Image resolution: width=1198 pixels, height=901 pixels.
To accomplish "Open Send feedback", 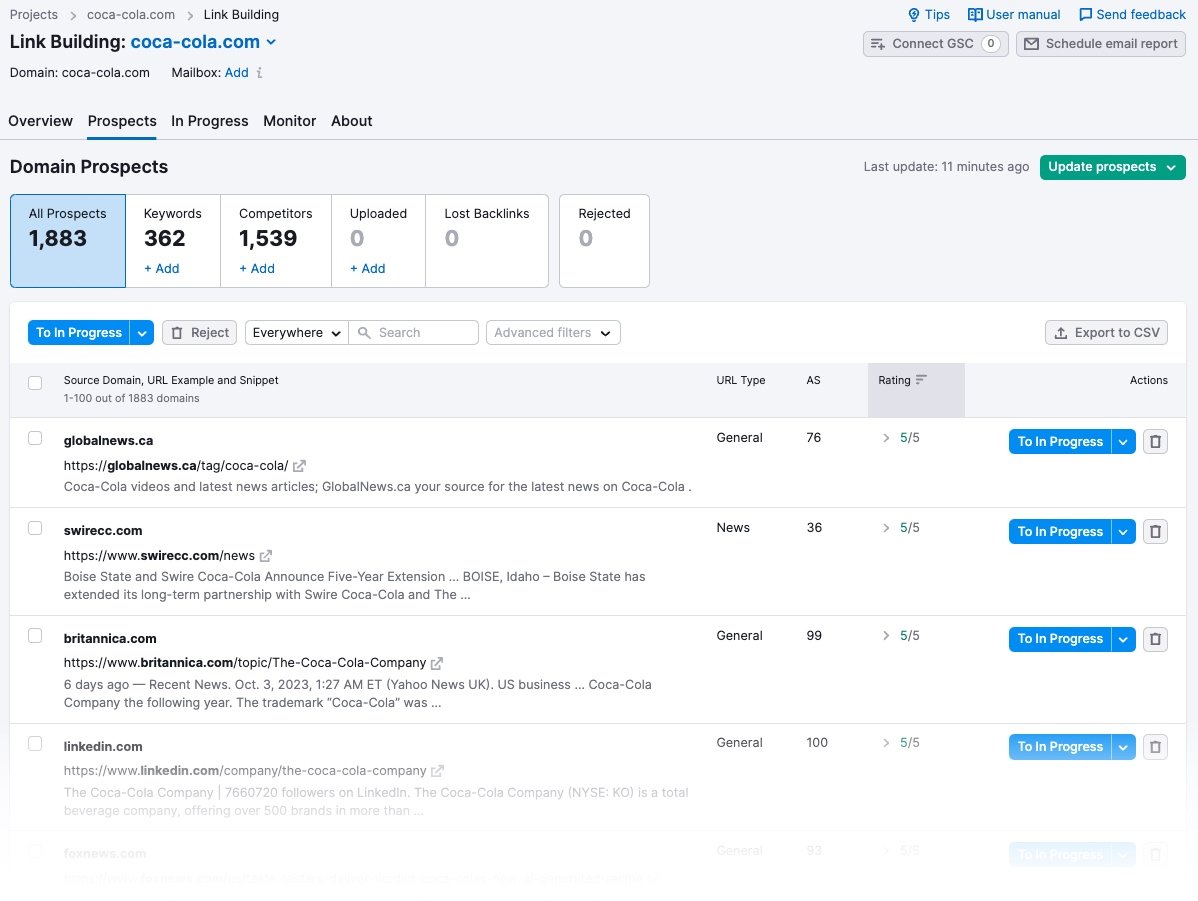I will tap(1132, 14).
